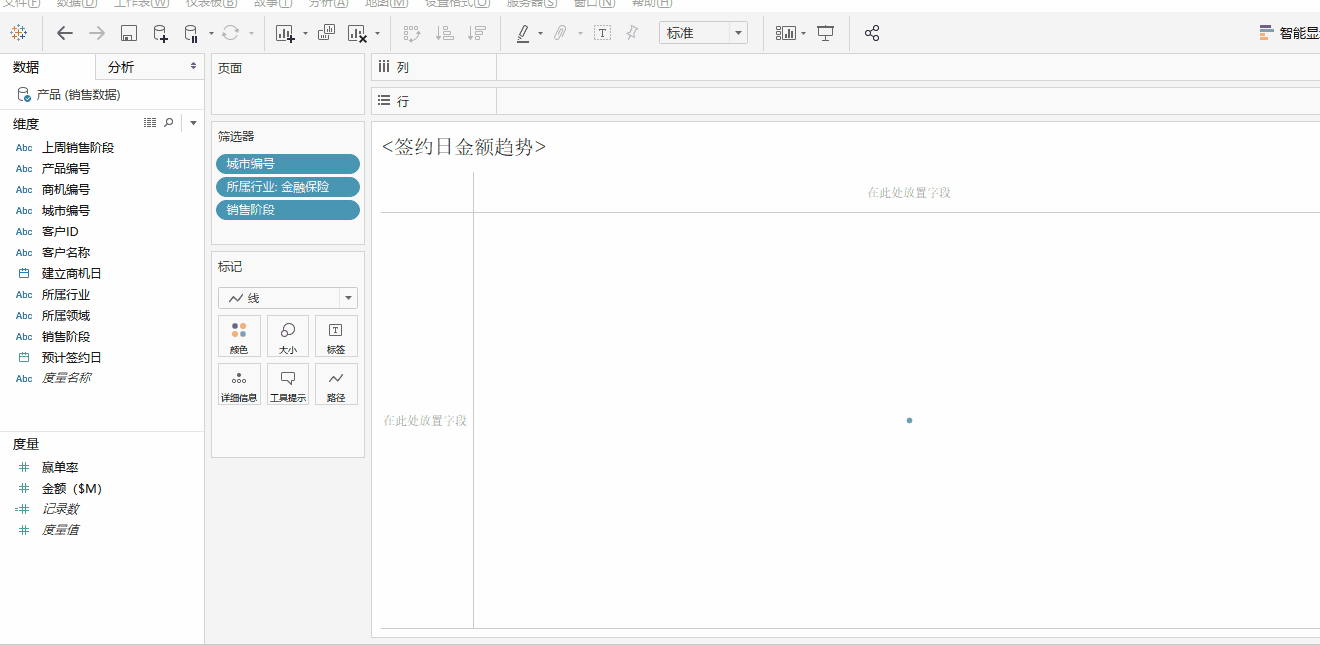Open the Size marks option
The image size is (1320, 645).
288,335
